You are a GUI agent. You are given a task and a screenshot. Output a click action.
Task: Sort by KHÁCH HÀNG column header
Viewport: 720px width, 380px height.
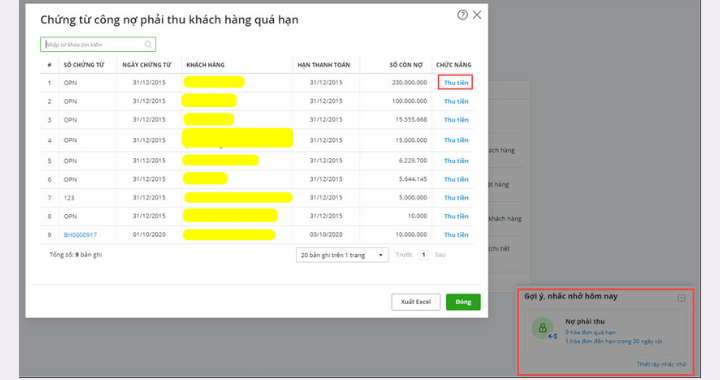click(205, 65)
